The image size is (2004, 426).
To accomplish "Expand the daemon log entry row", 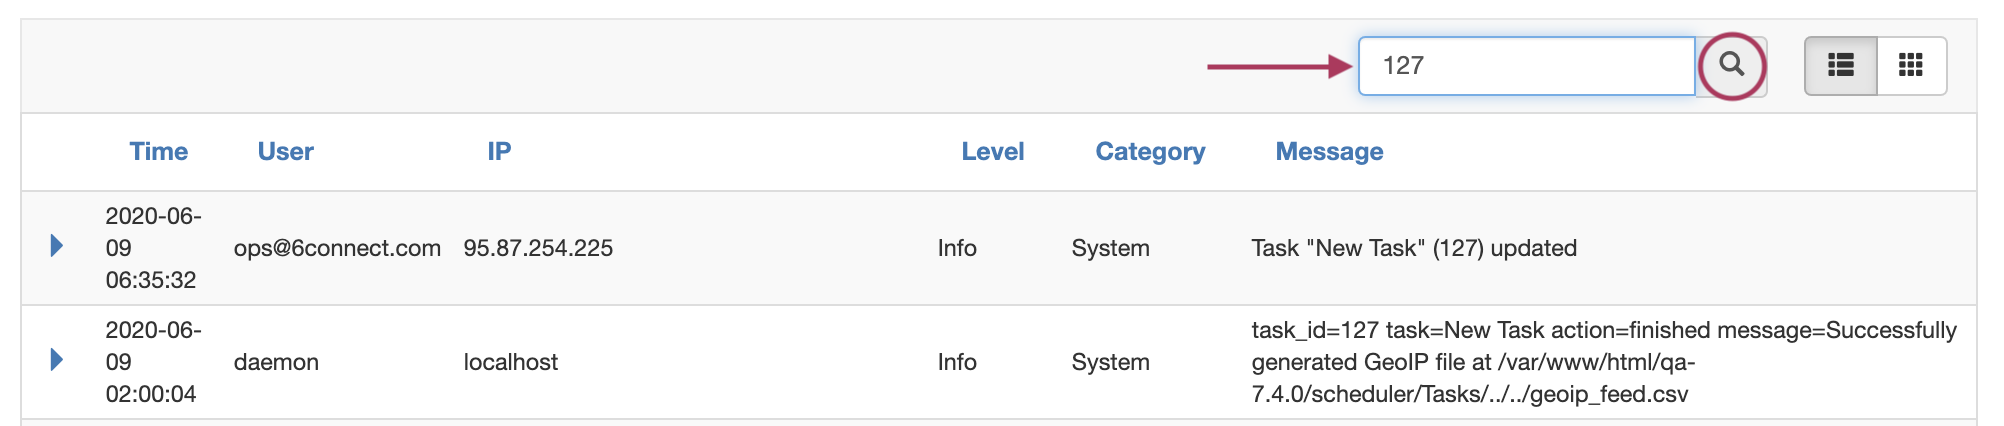I will (57, 360).
